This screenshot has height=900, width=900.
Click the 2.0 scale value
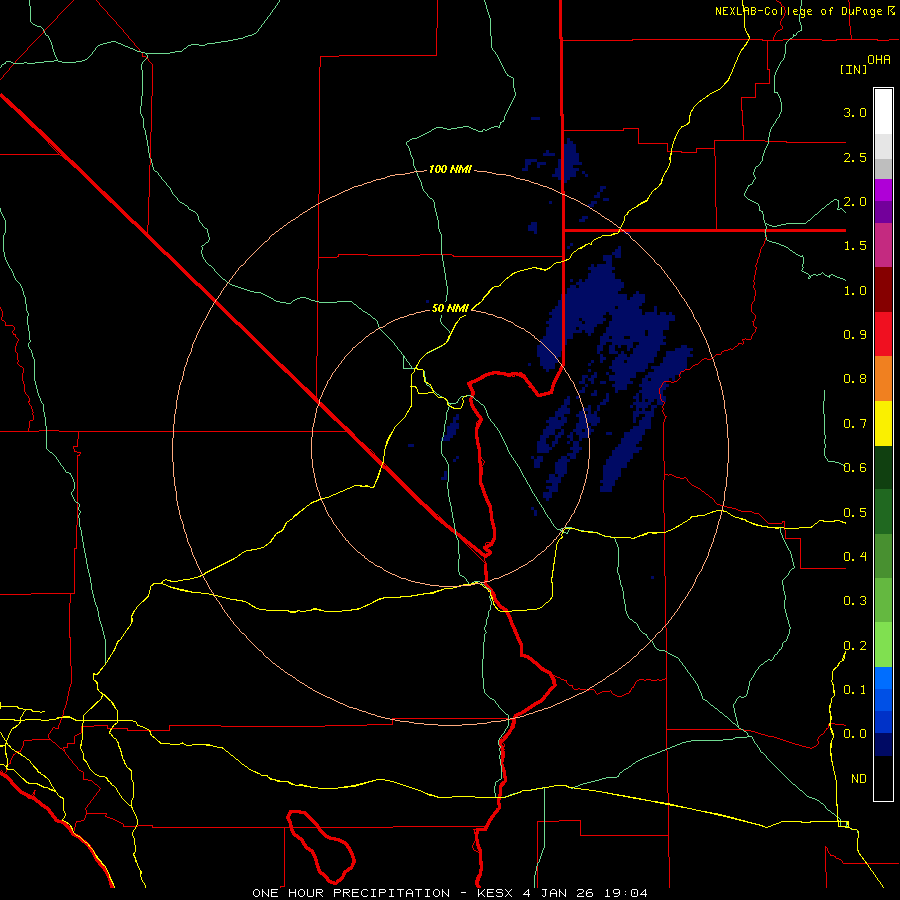tap(855, 201)
